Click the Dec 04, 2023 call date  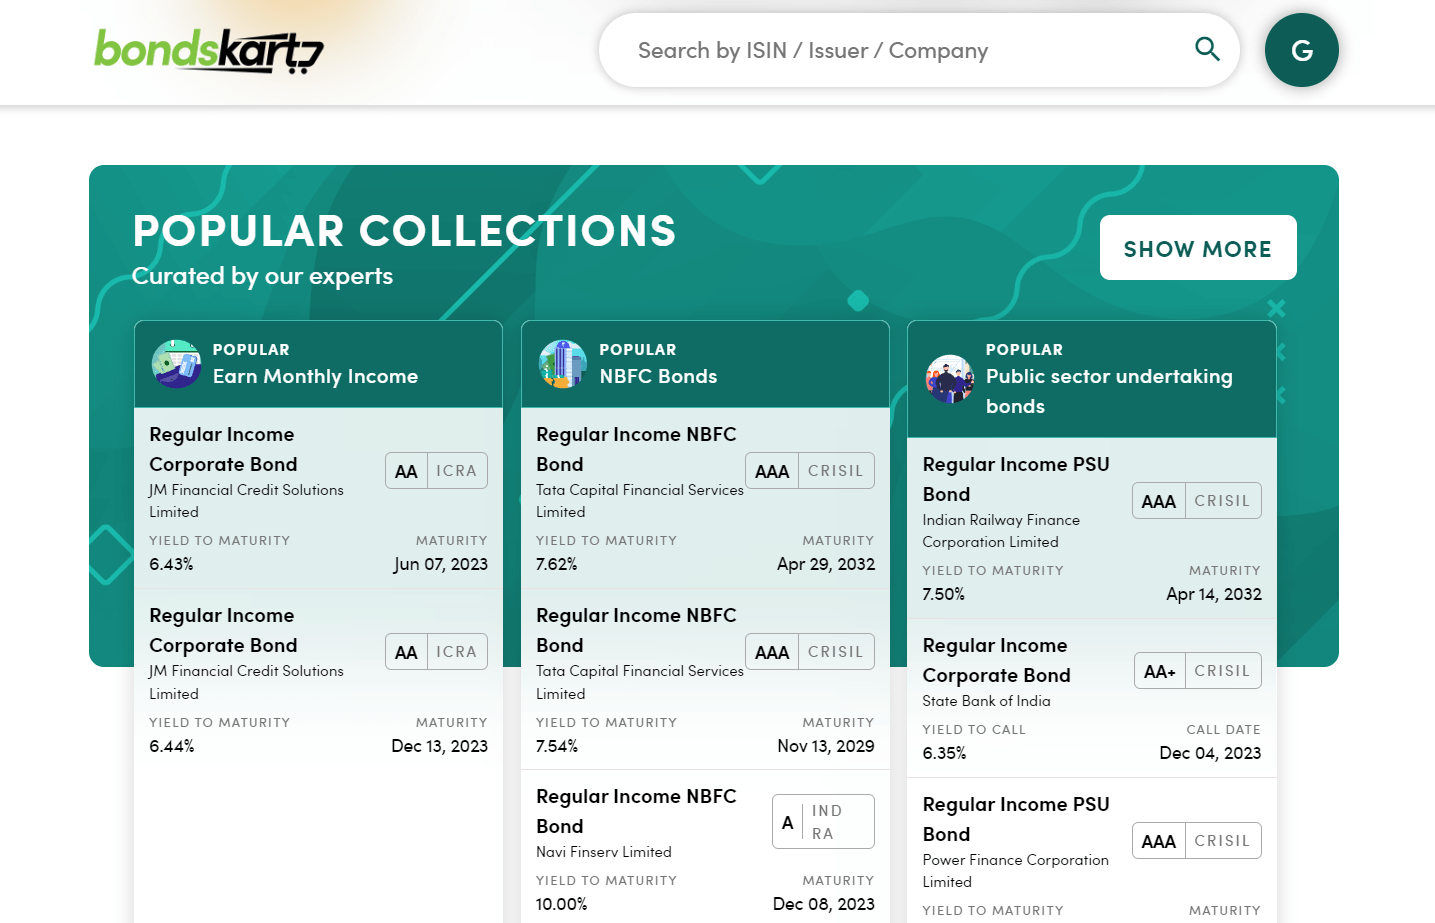[x=1210, y=753]
